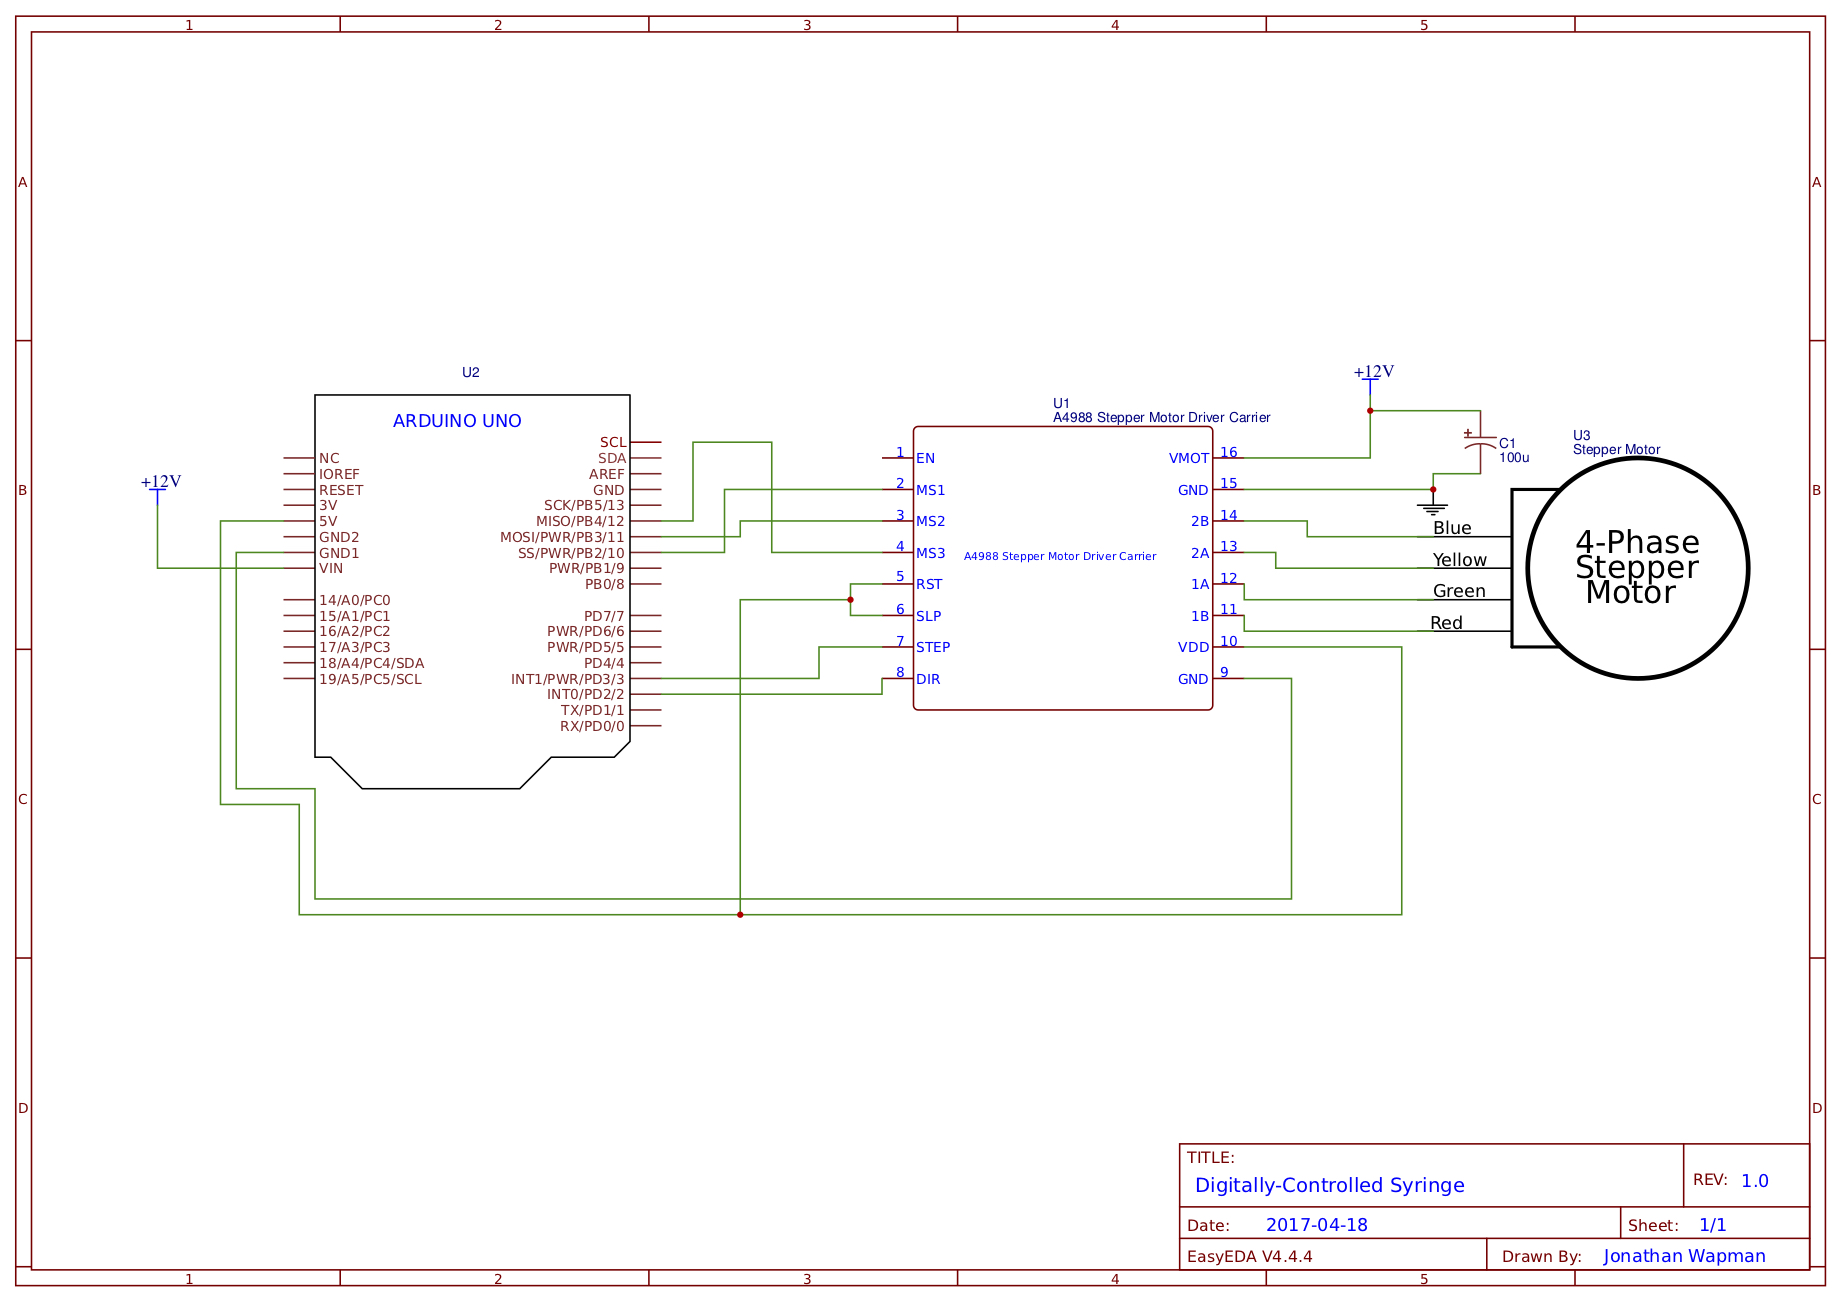Click the VIN pin label on Arduino
The width and height of the screenshot is (1841, 1302).
tap(331, 568)
